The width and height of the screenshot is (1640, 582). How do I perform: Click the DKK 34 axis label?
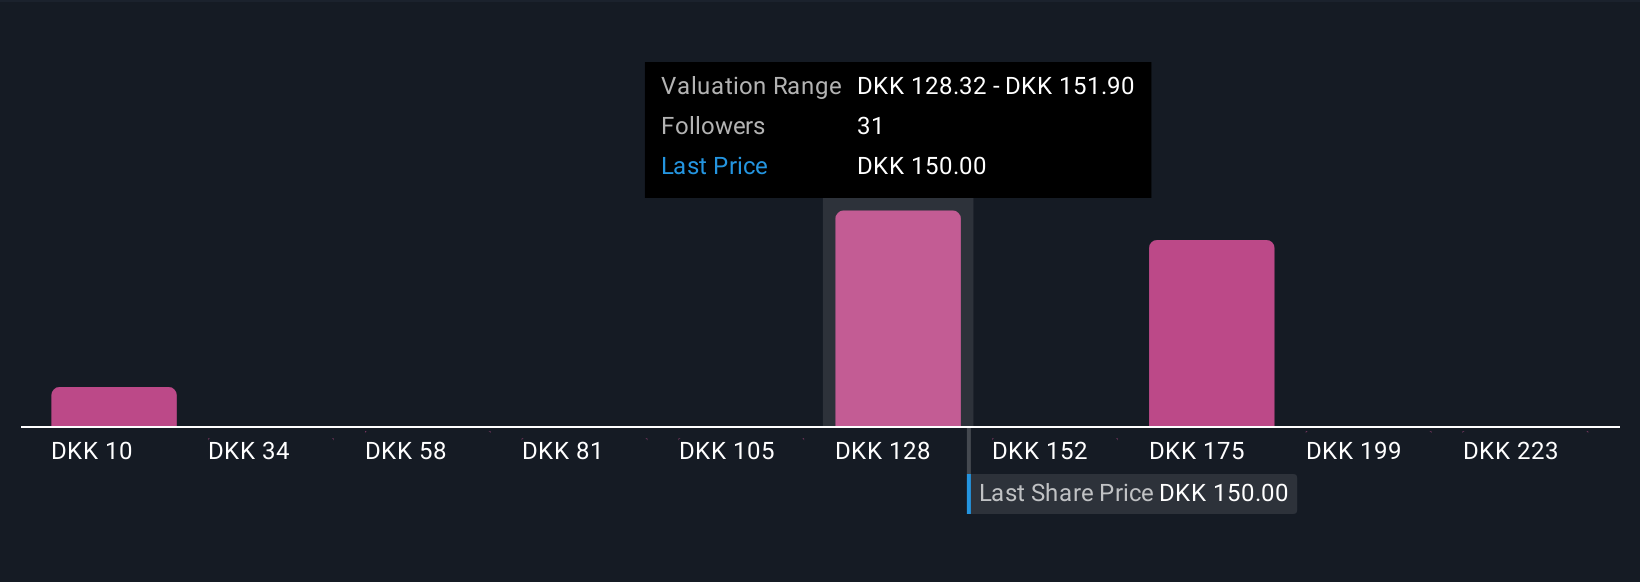[249, 451]
